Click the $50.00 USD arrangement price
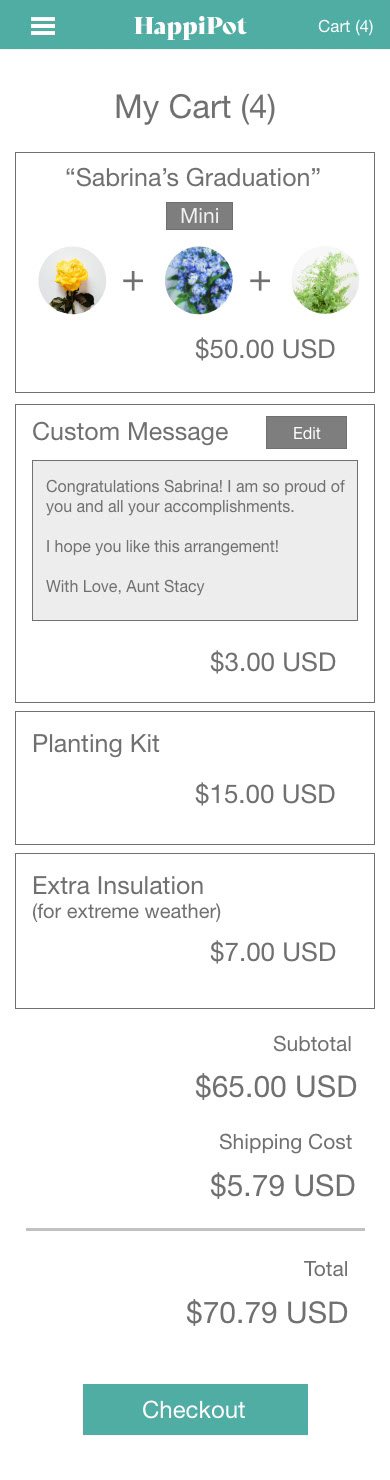The height and width of the screenshot is (1480, 390). [265, 349]
